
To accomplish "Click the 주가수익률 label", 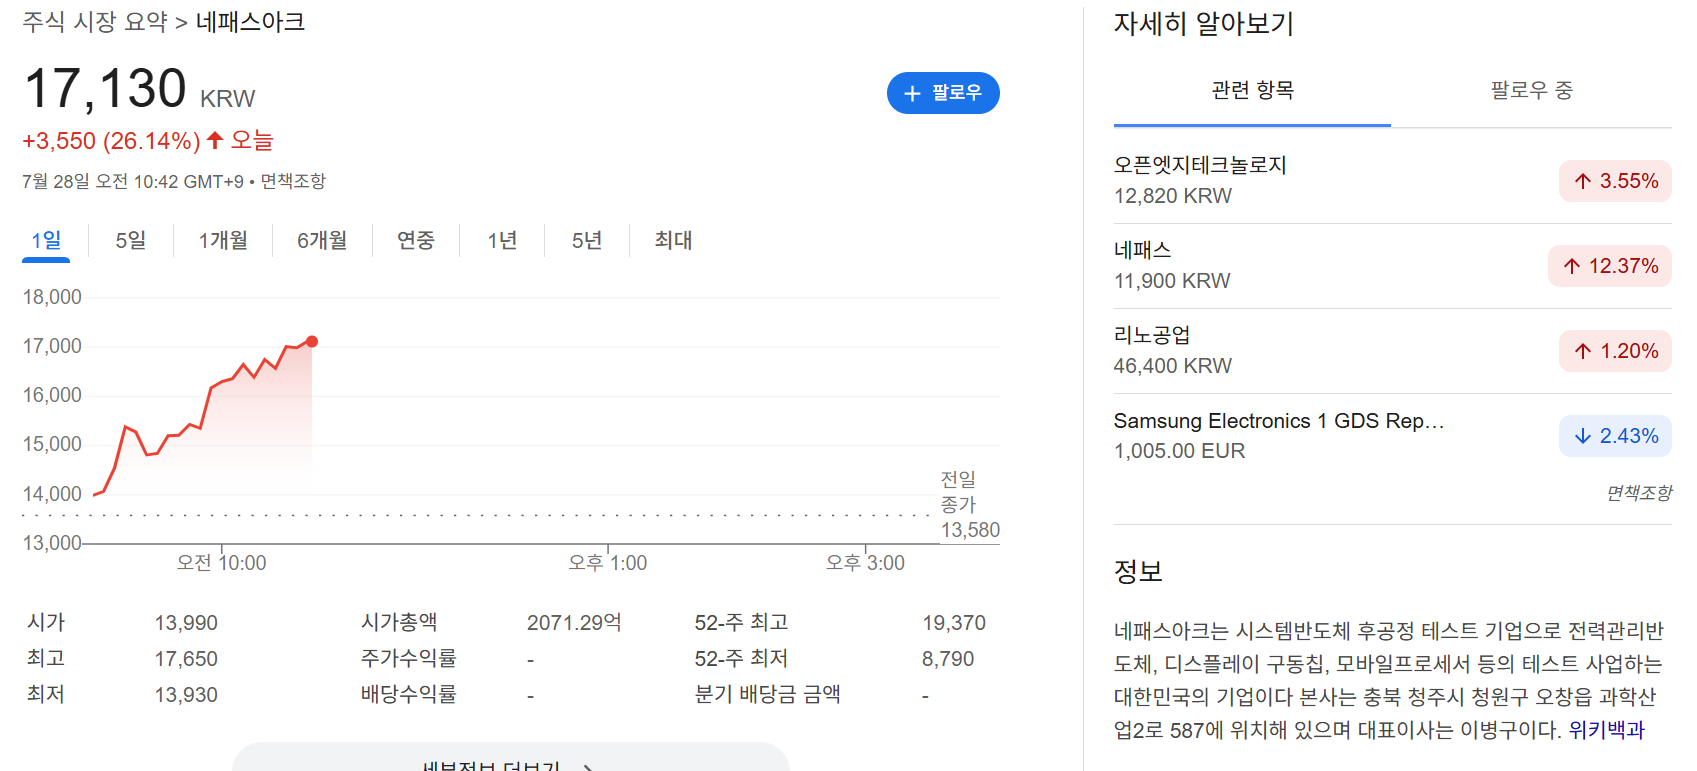I will click(409, 659).
